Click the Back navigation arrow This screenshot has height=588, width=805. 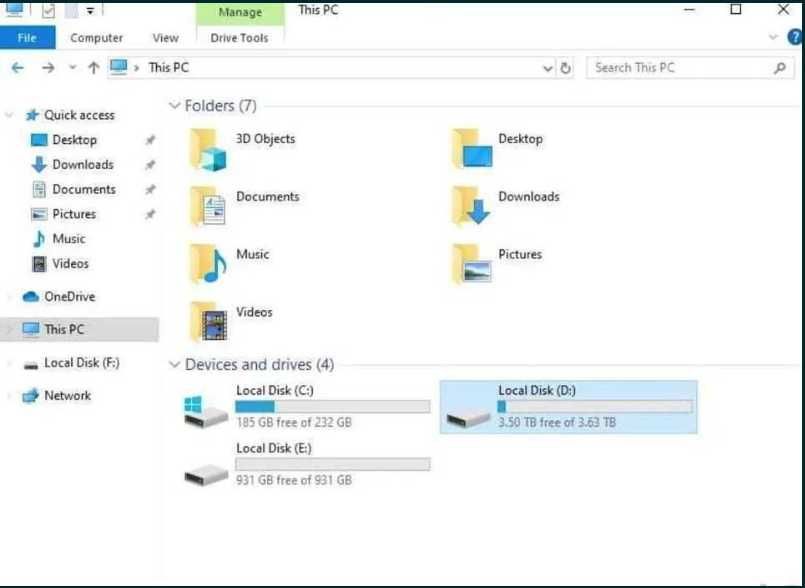(17, 68)
